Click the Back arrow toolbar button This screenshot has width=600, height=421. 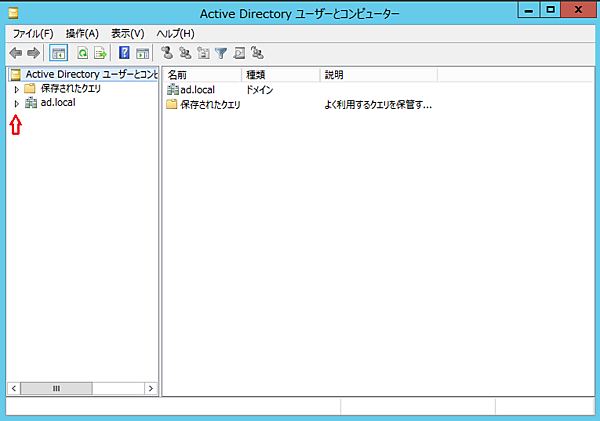point(16,53)
